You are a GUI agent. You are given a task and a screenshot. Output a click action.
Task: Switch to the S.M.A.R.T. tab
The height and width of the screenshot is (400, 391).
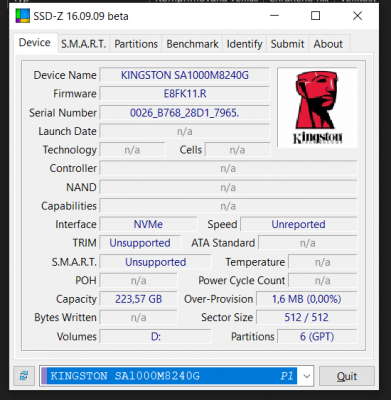tap(83, 44)
